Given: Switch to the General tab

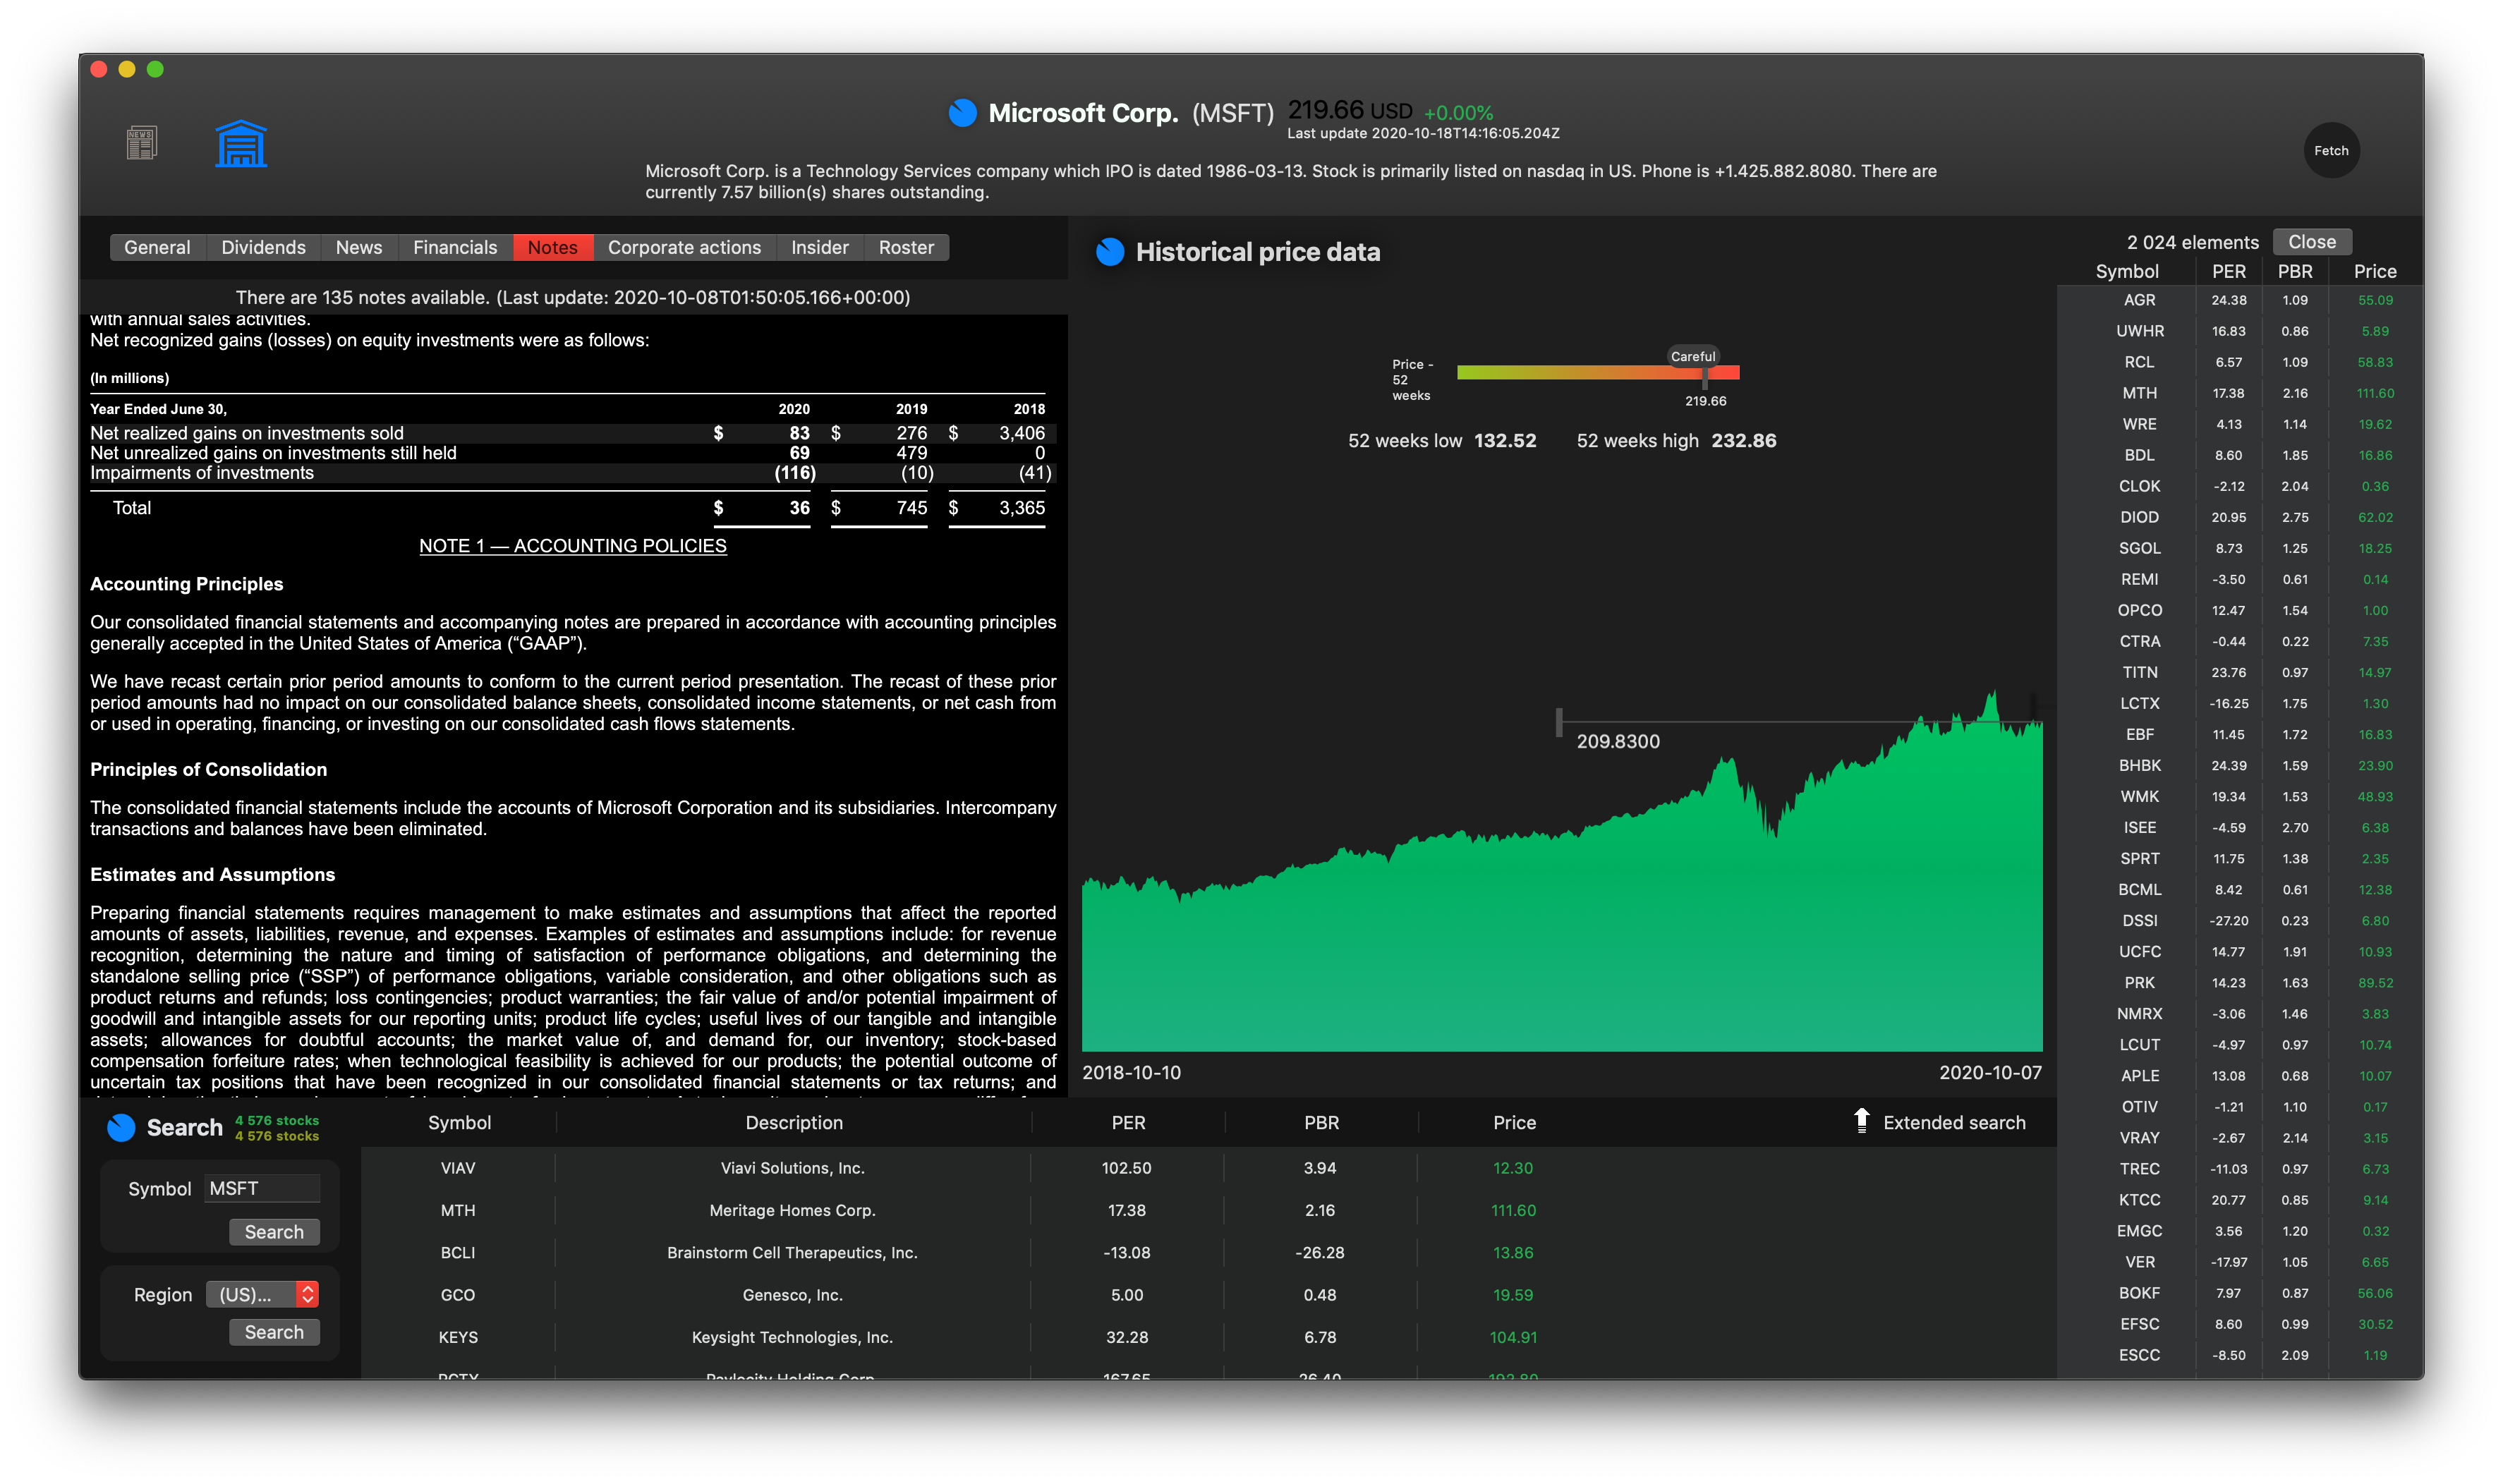Looking at the screenshot, I should [157, 247].
